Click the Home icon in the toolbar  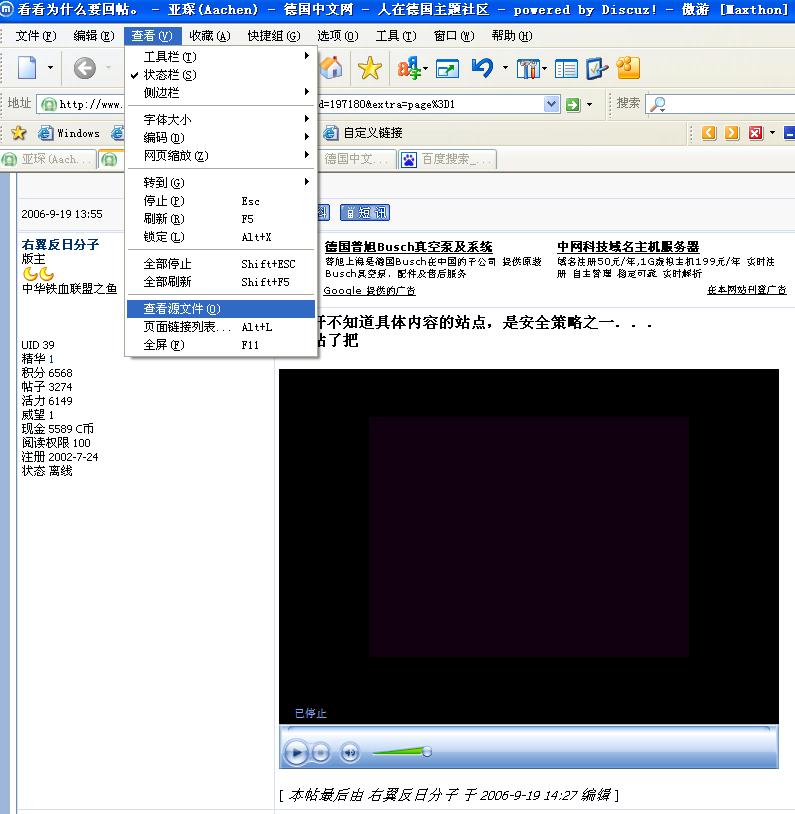pyautogui.click(x=331, y=68)
